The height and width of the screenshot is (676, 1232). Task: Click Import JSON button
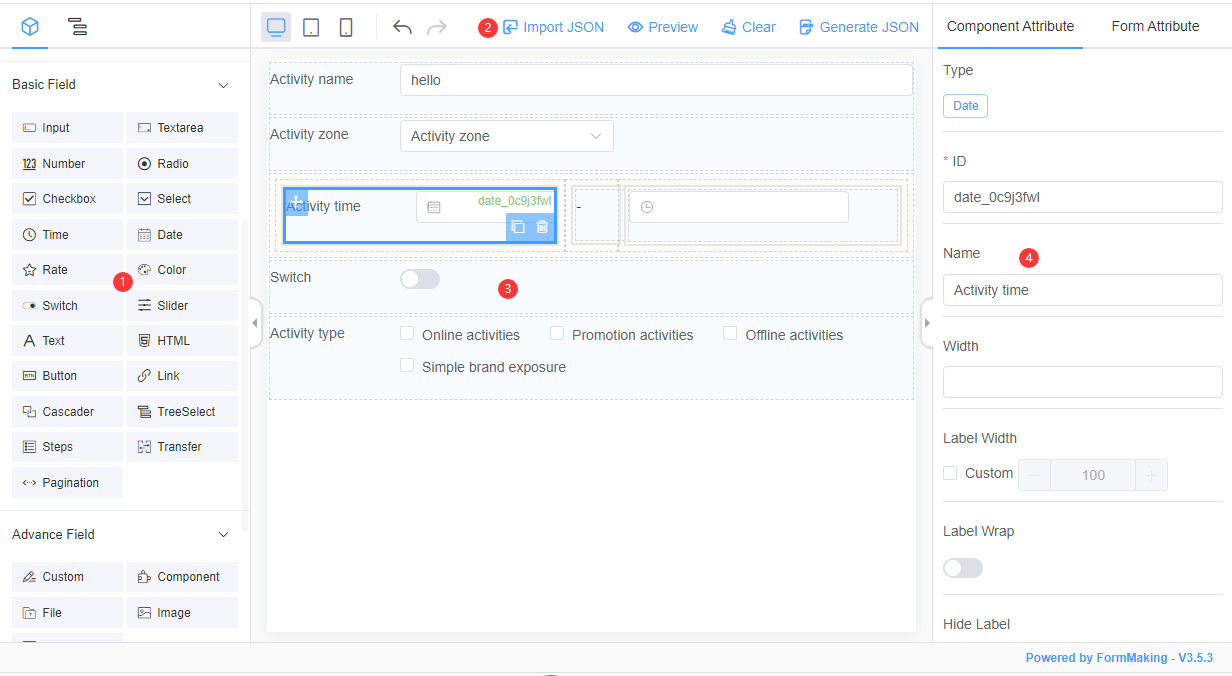click(x=553, y=27)
